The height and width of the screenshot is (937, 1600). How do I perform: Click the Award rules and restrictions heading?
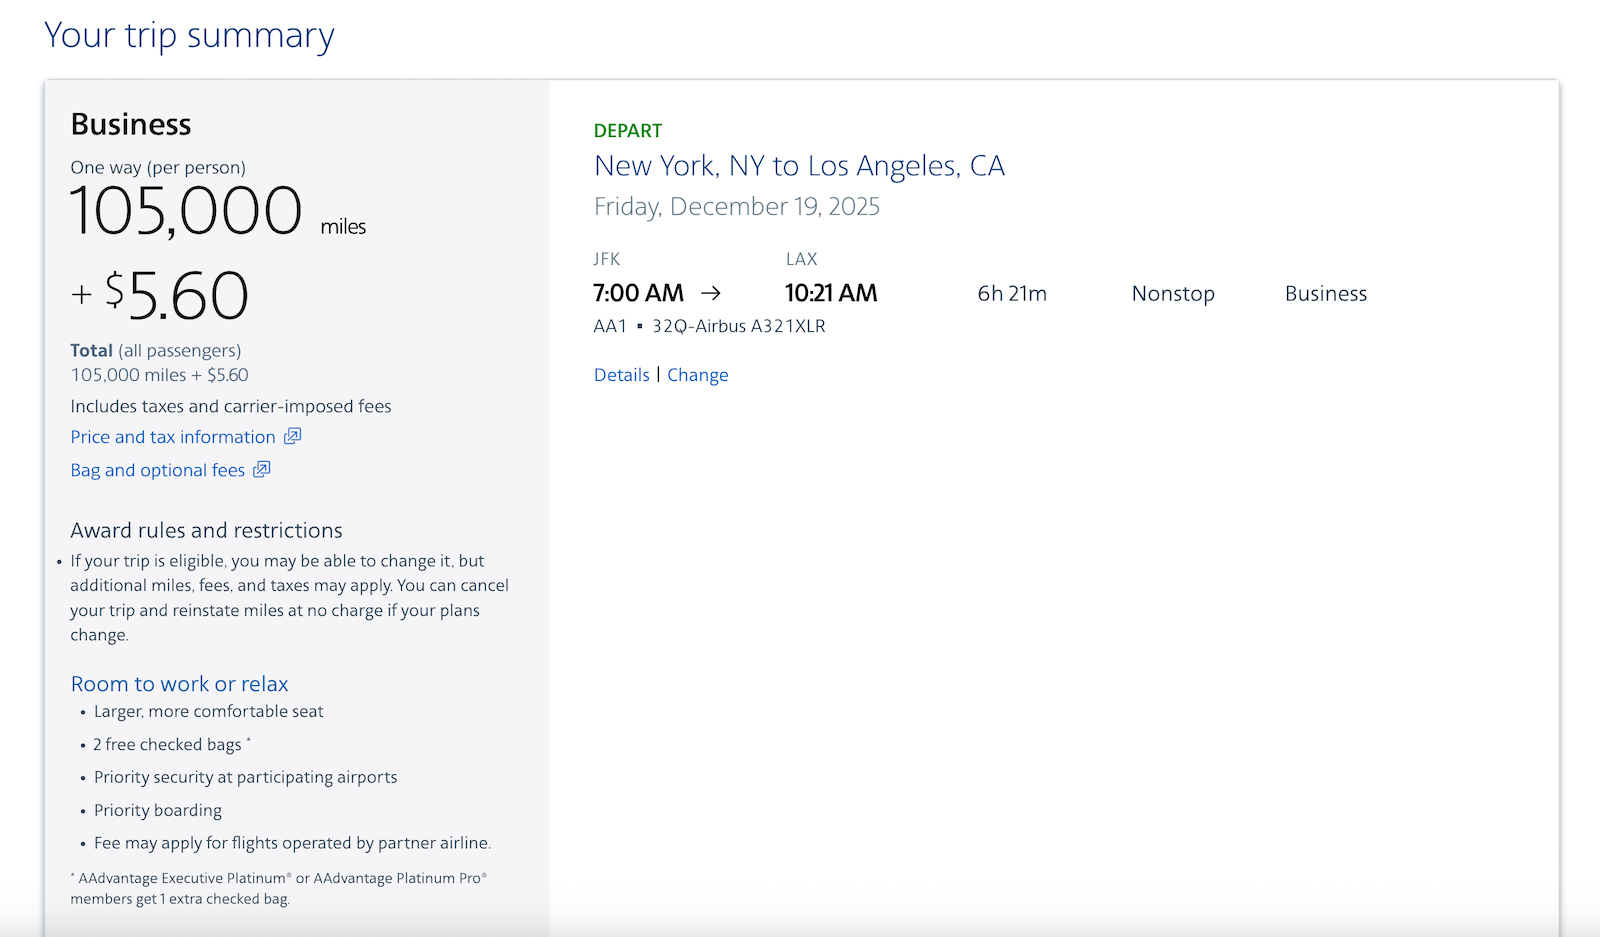tap(206, 531)
